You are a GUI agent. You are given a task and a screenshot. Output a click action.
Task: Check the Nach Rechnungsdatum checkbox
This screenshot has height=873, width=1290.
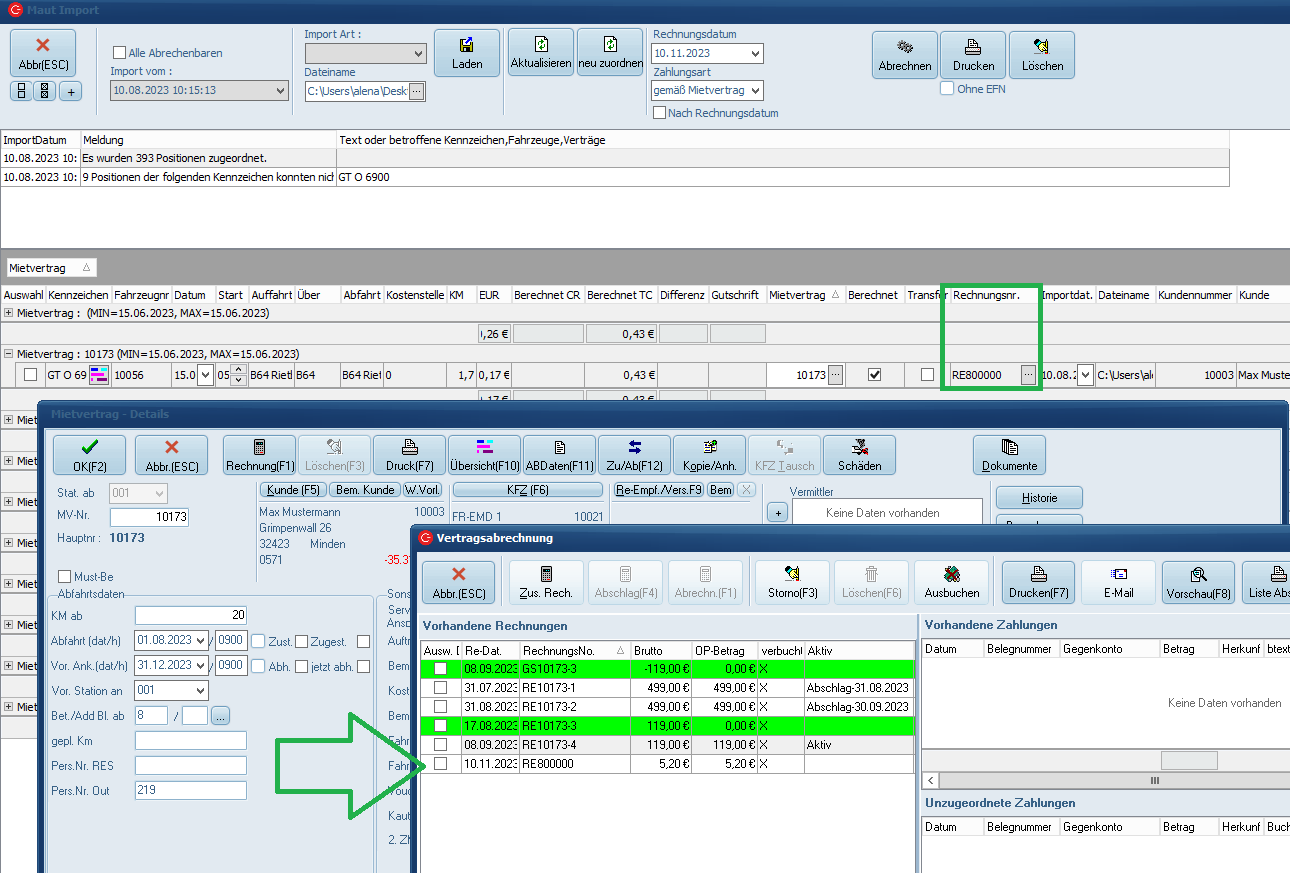[x=660, y=113]
